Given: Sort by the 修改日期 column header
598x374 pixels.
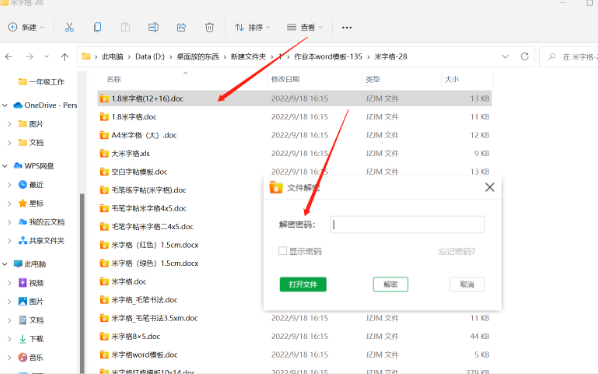Looking at the screenshot, I should 285,79.
